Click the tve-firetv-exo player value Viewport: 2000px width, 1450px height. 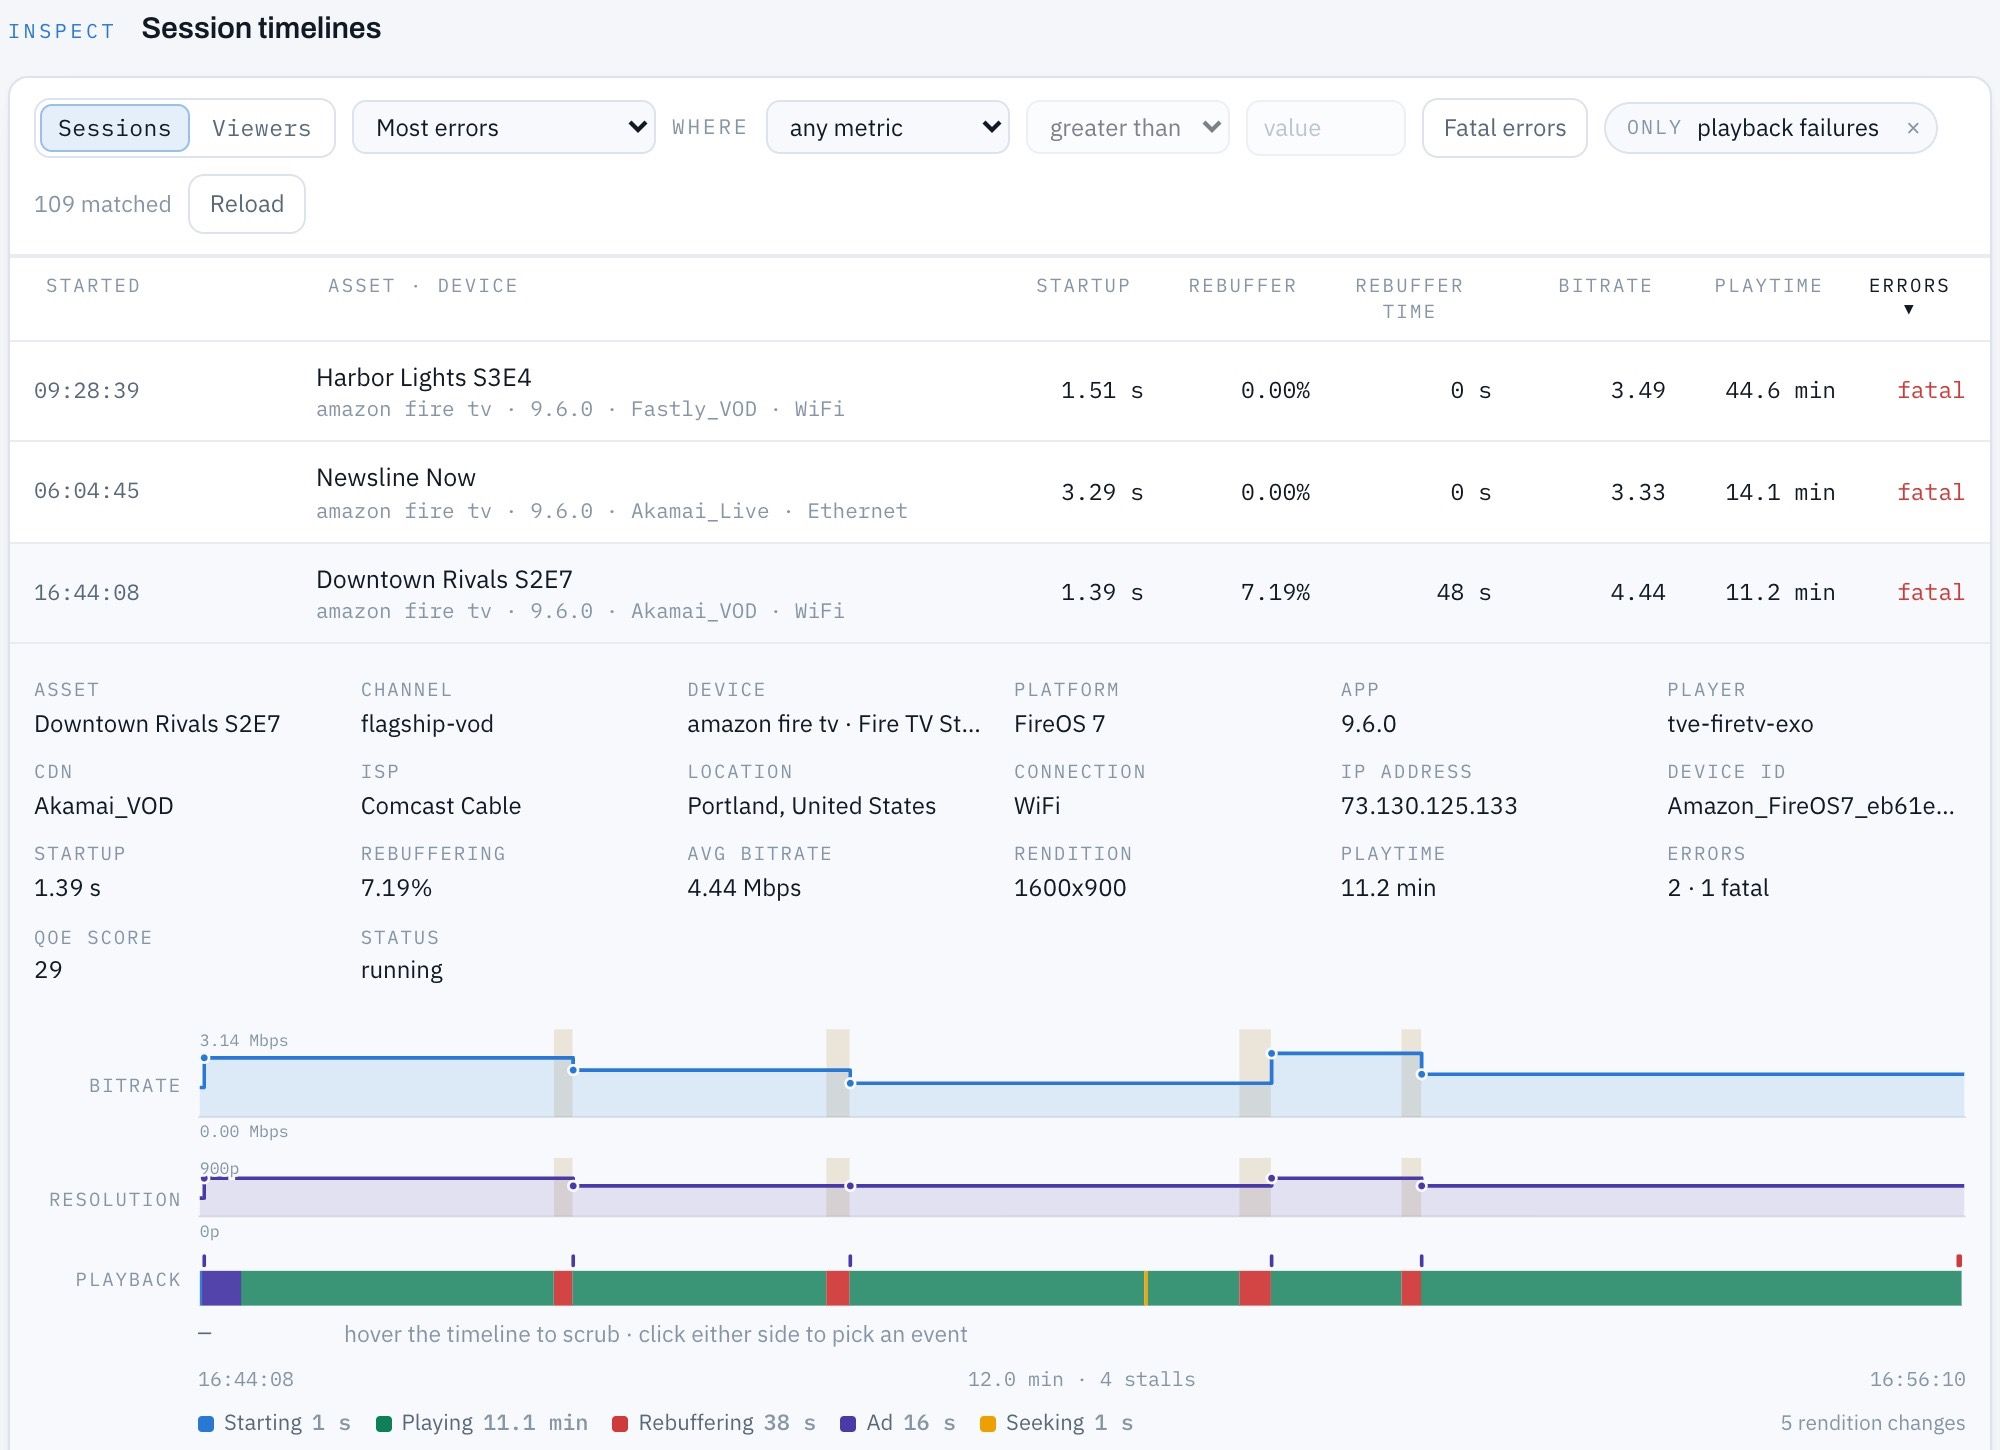[1739, 724]
